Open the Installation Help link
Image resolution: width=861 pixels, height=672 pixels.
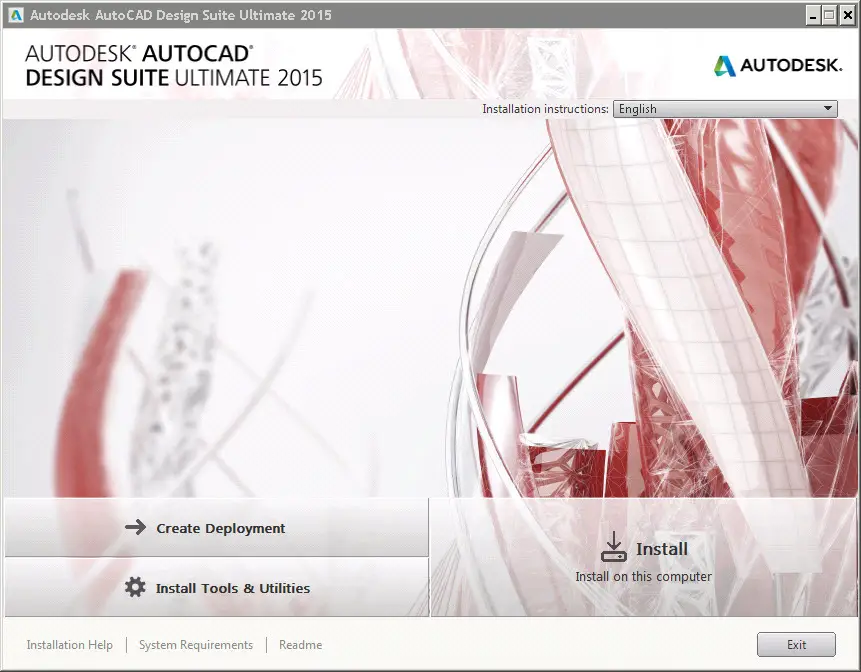pyautogui.click(x=70, y=645)
